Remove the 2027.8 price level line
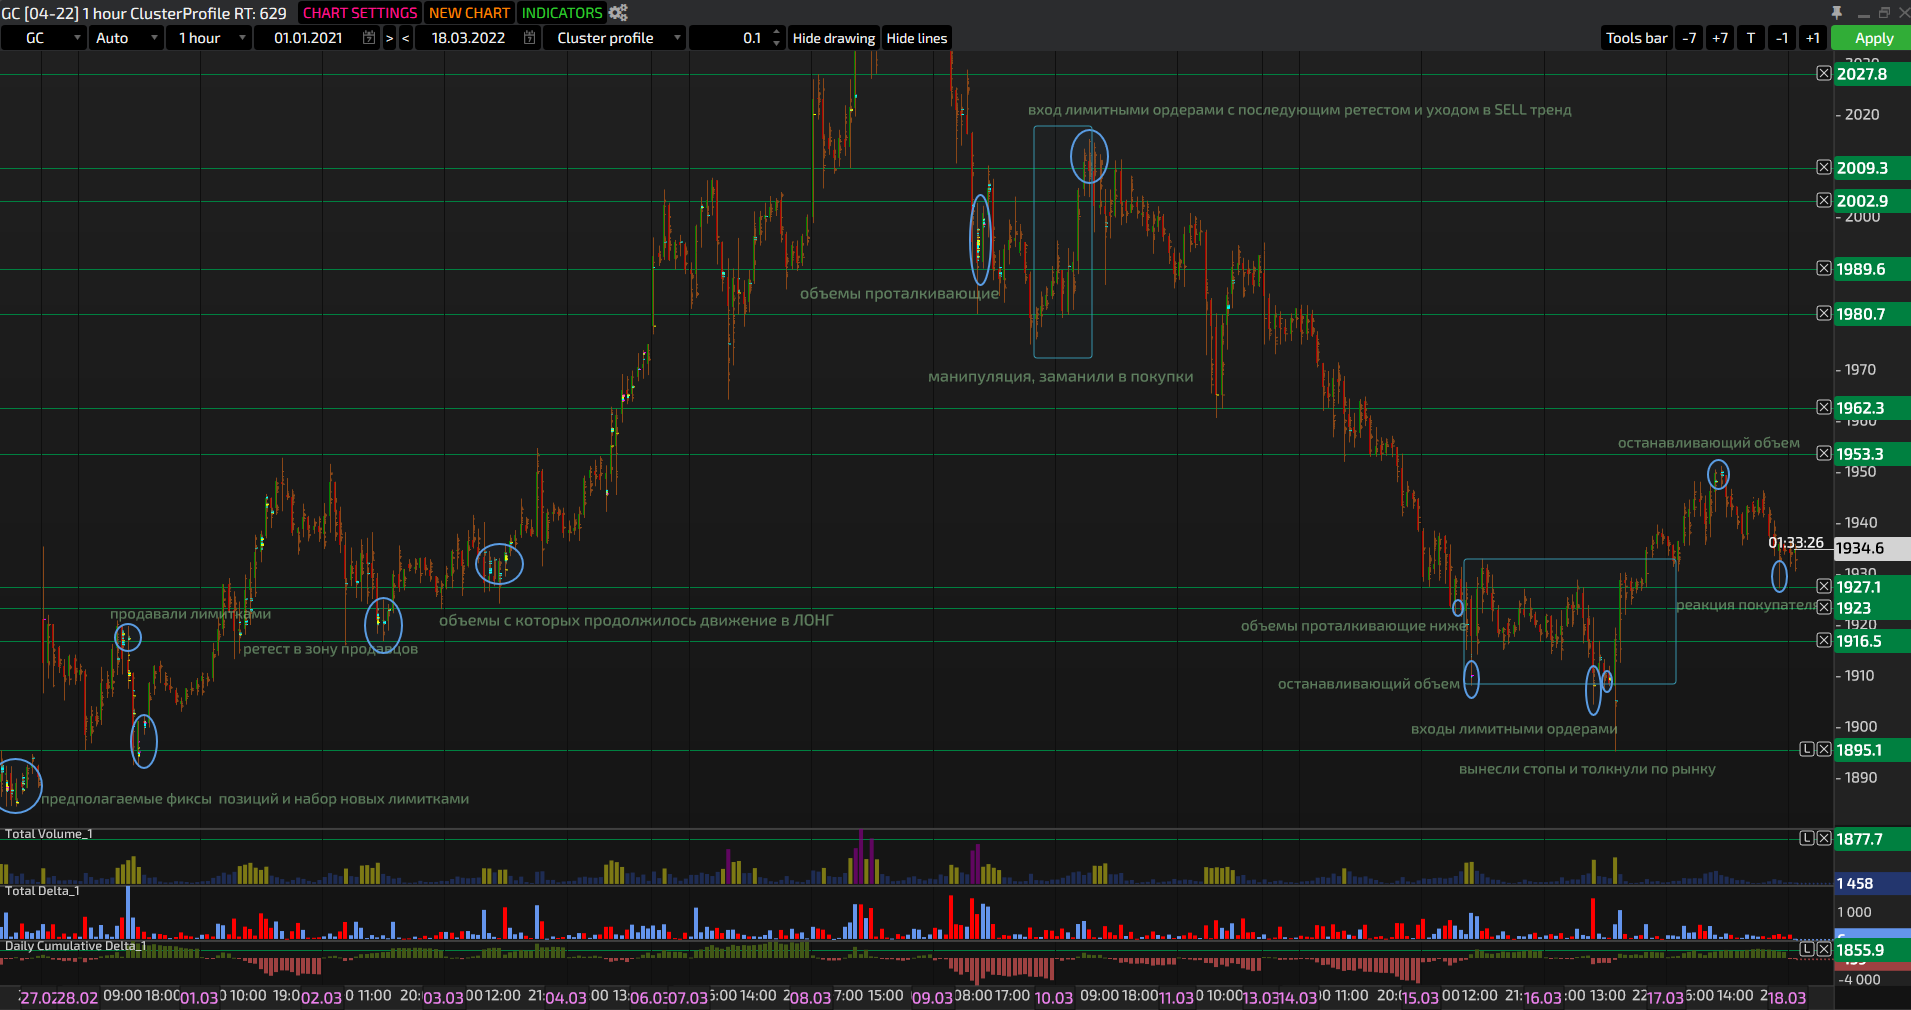The image size is (1911, 1010). coord(1824,73)
